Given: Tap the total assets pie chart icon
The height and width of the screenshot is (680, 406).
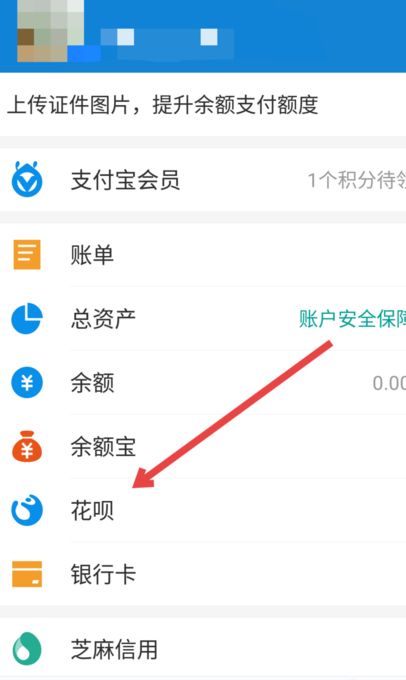Looking at the screenshot, I should click(27, 319).
